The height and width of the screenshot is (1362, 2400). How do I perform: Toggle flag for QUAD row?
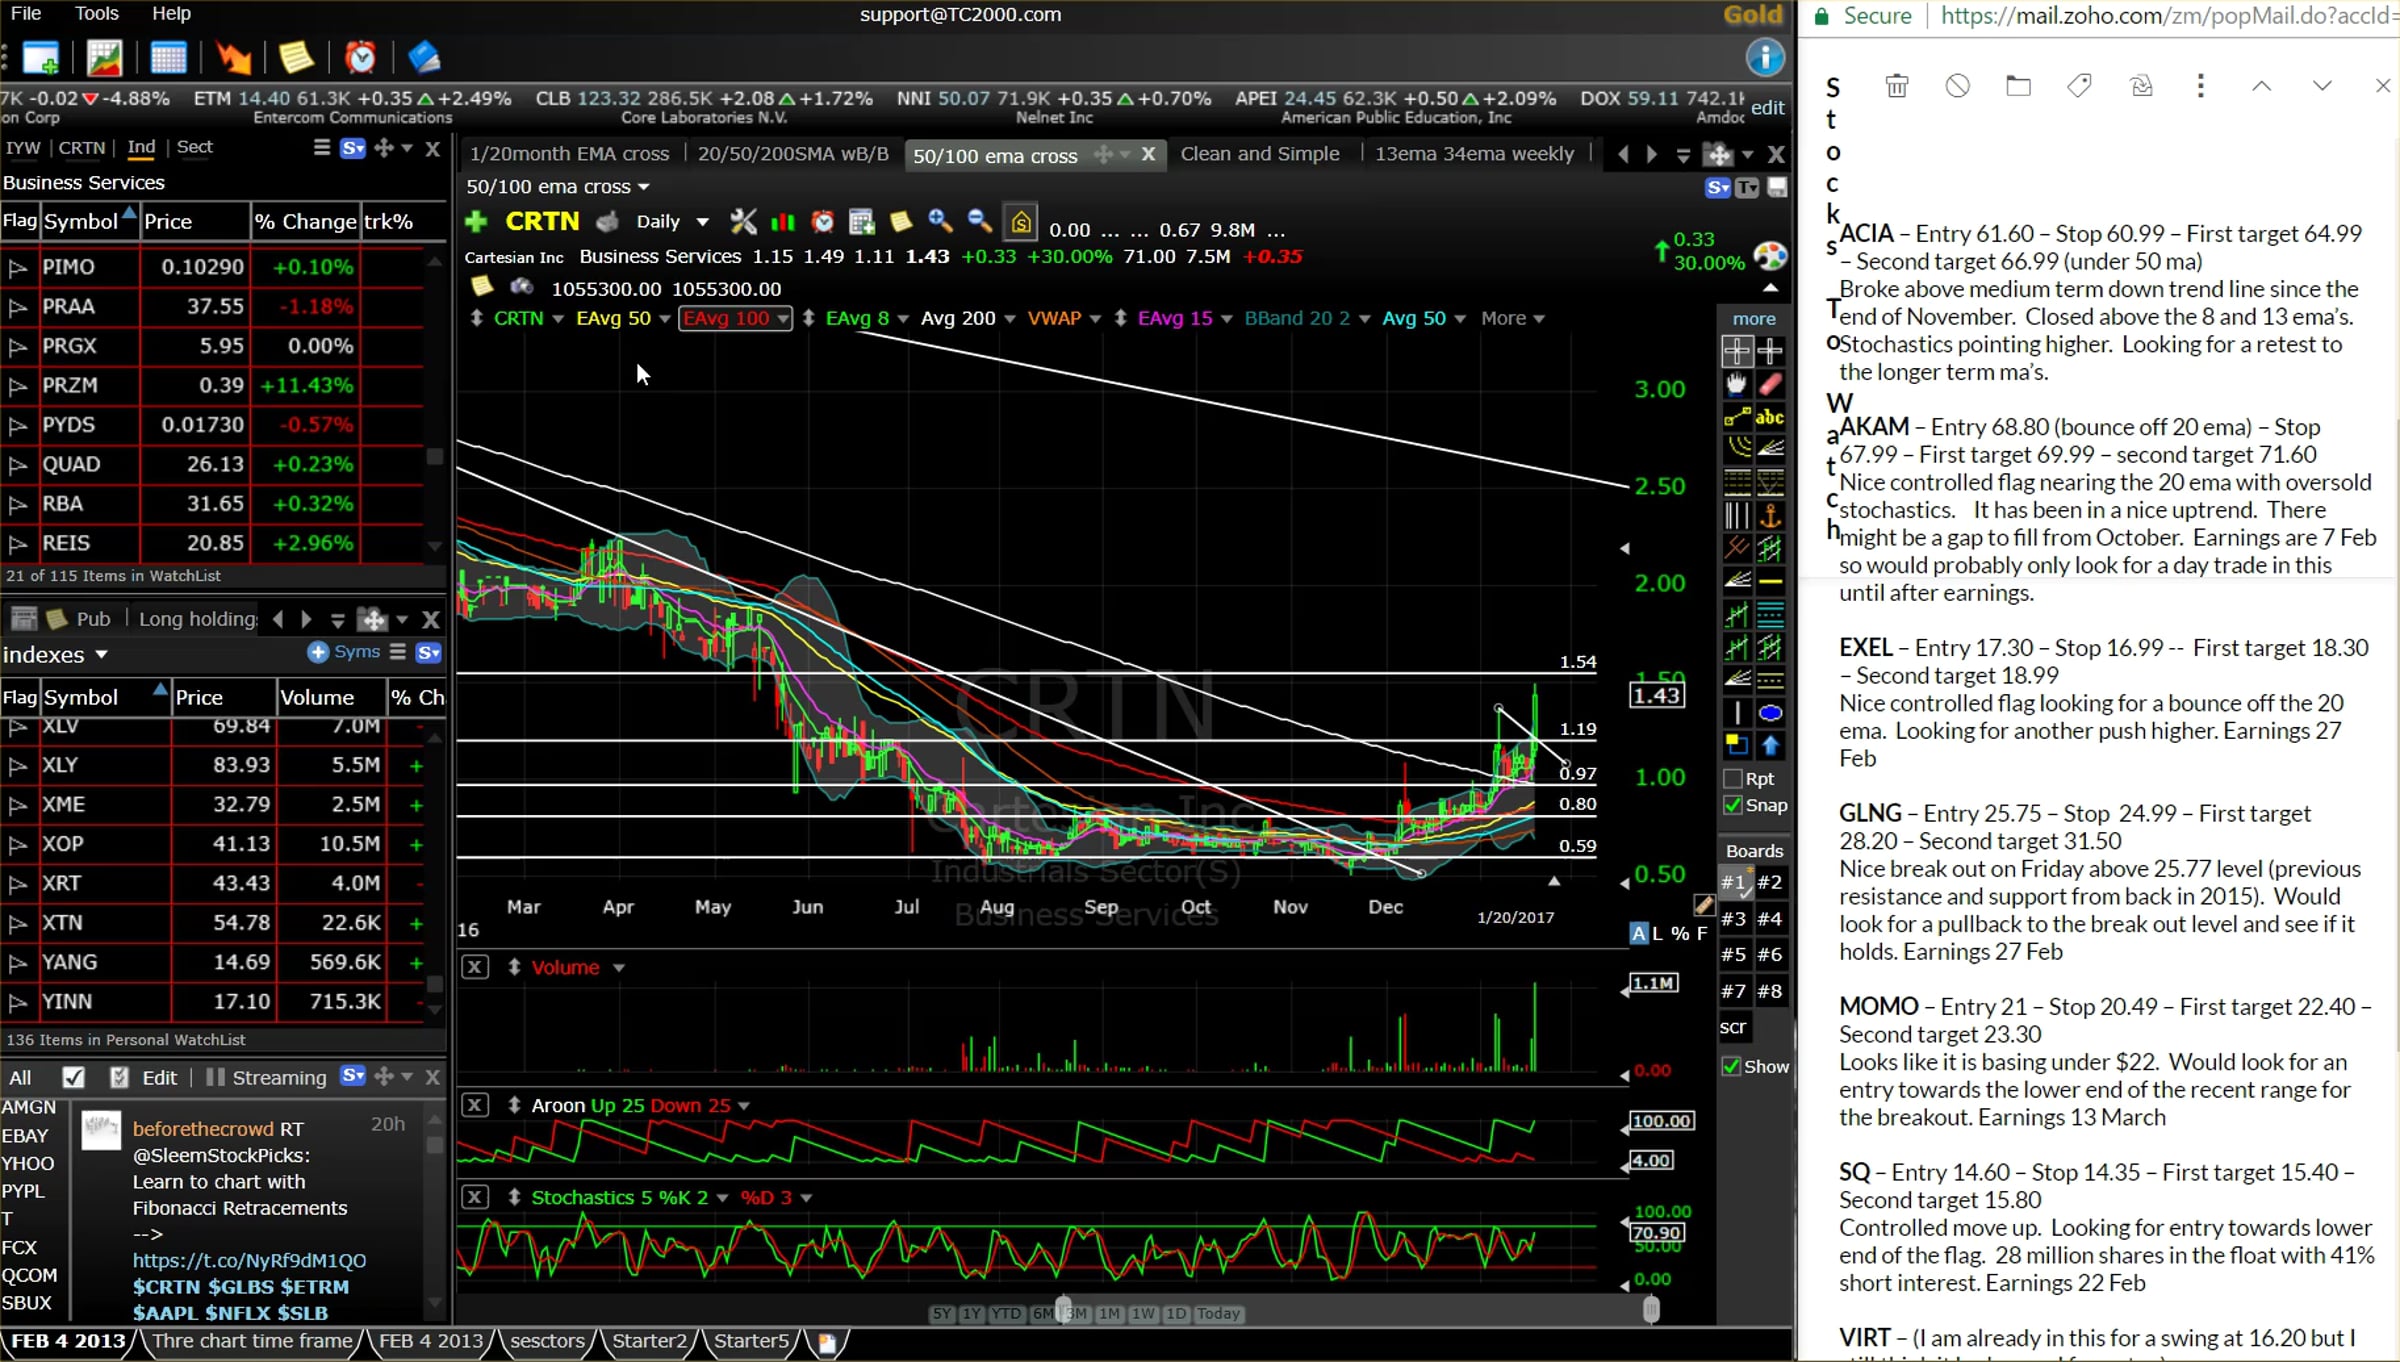(17, 464)
